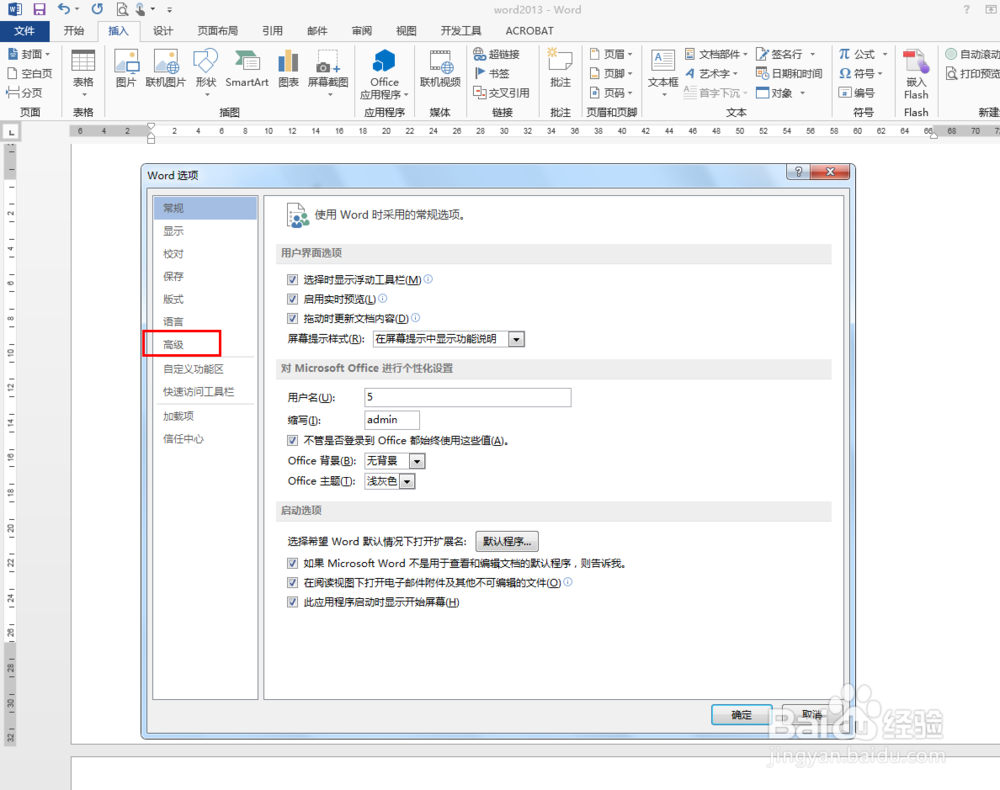Insert a Blank Page (空白页)
1000x790 pixels.
coord(30,73)
